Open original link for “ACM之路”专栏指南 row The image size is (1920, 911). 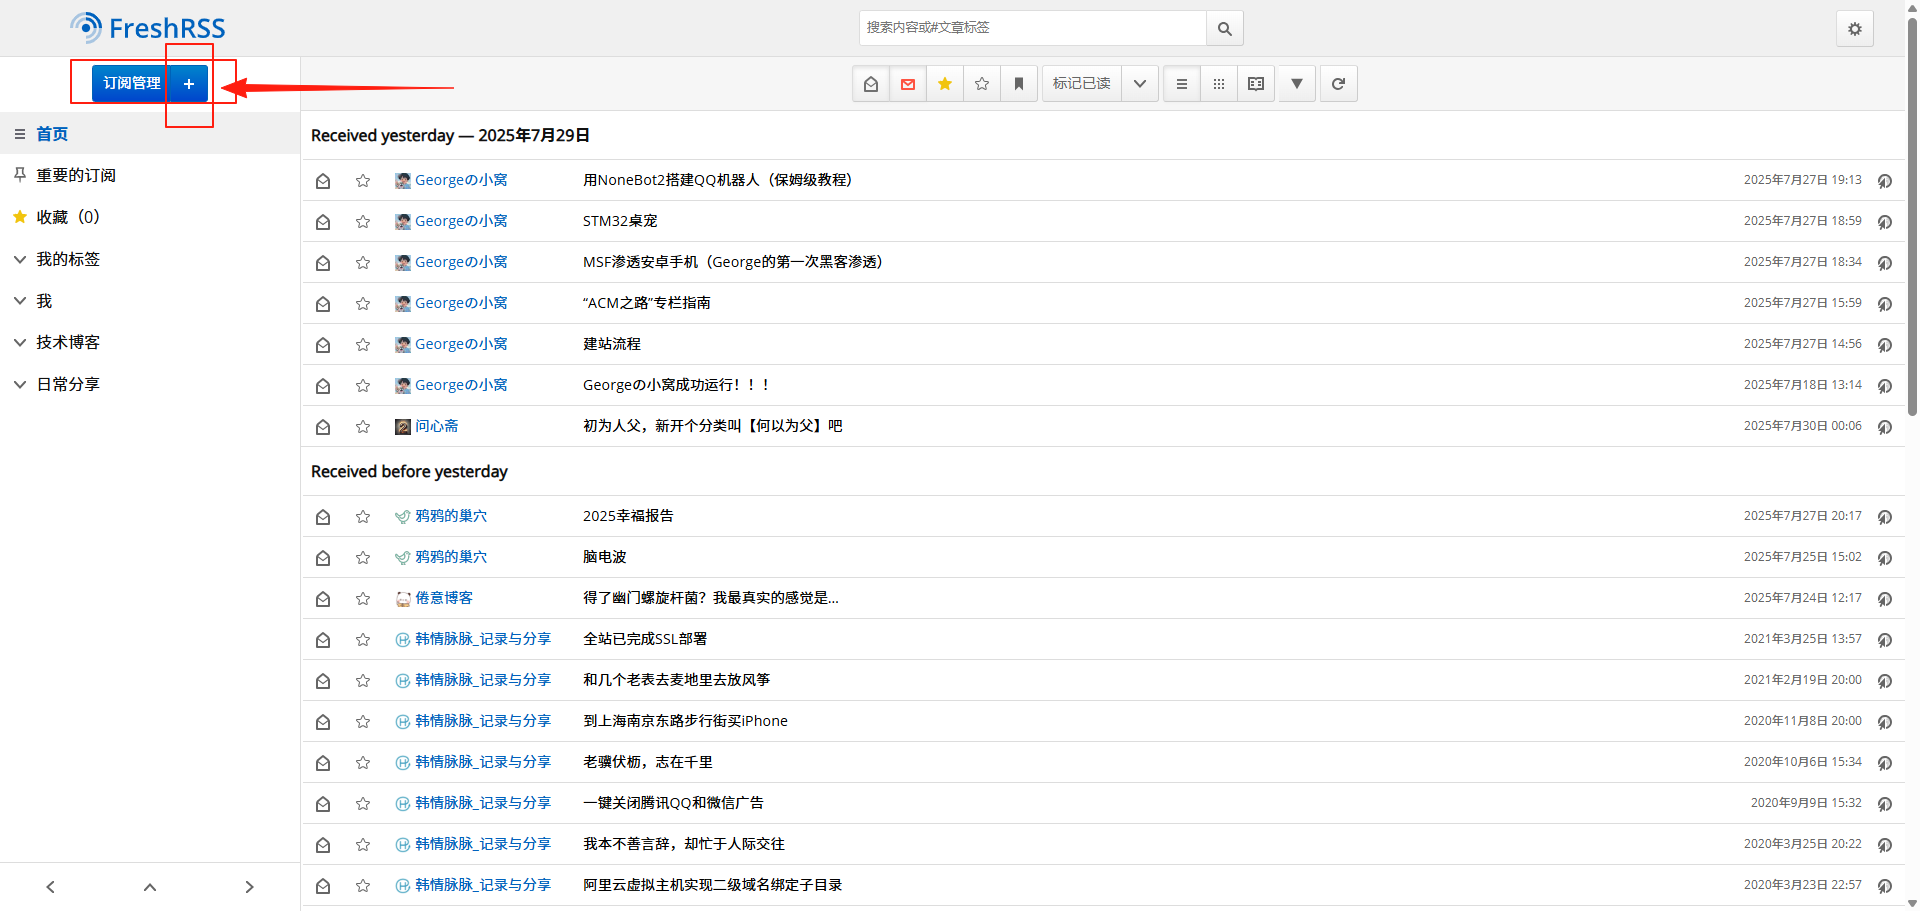pyautogui.click(x=1885, y=304)
